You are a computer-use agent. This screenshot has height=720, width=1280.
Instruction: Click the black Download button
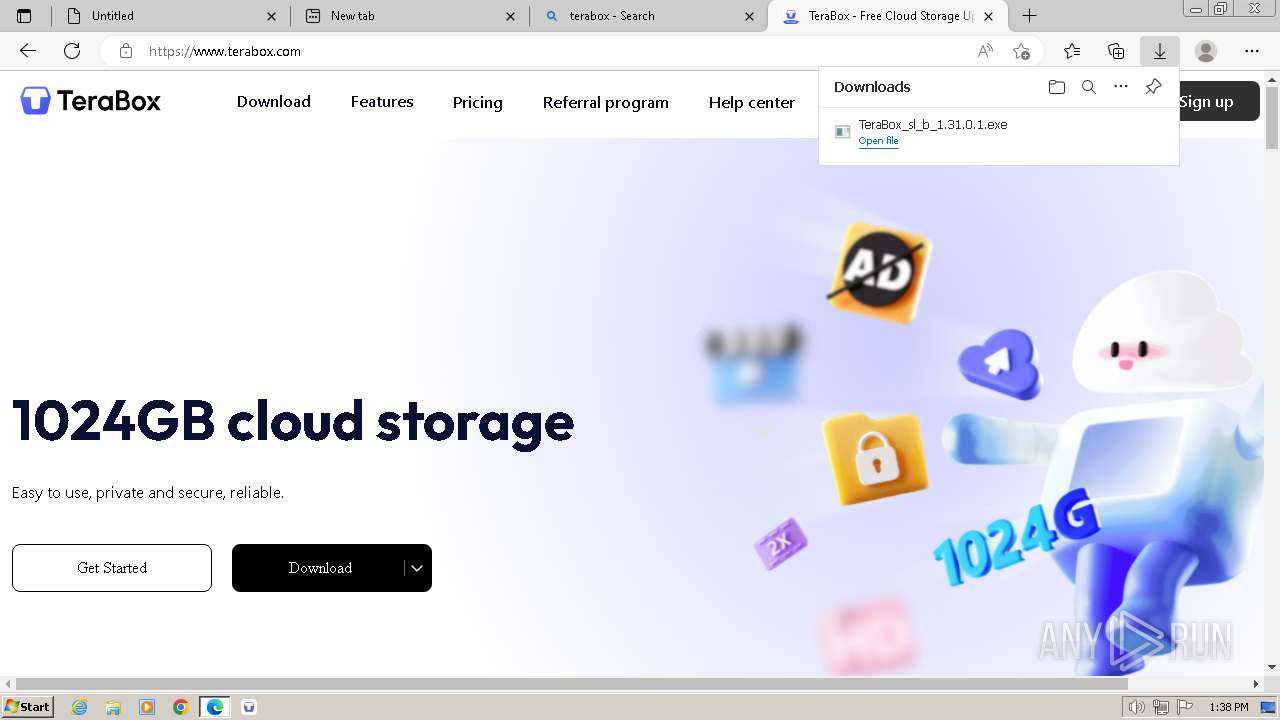(320, 568)
